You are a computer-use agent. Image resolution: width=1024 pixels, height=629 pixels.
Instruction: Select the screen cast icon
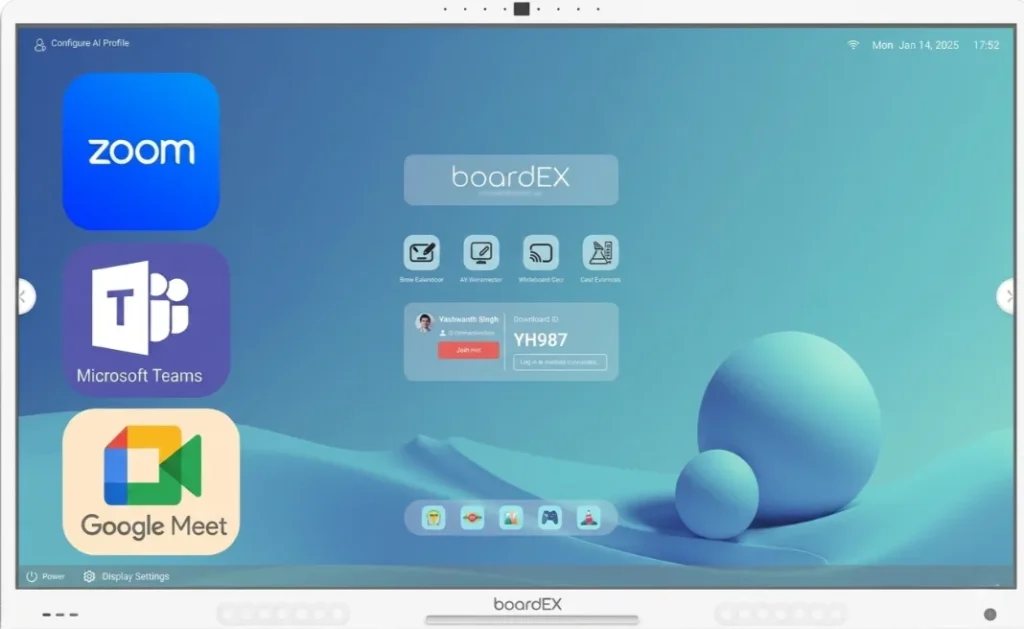point(541,252)
